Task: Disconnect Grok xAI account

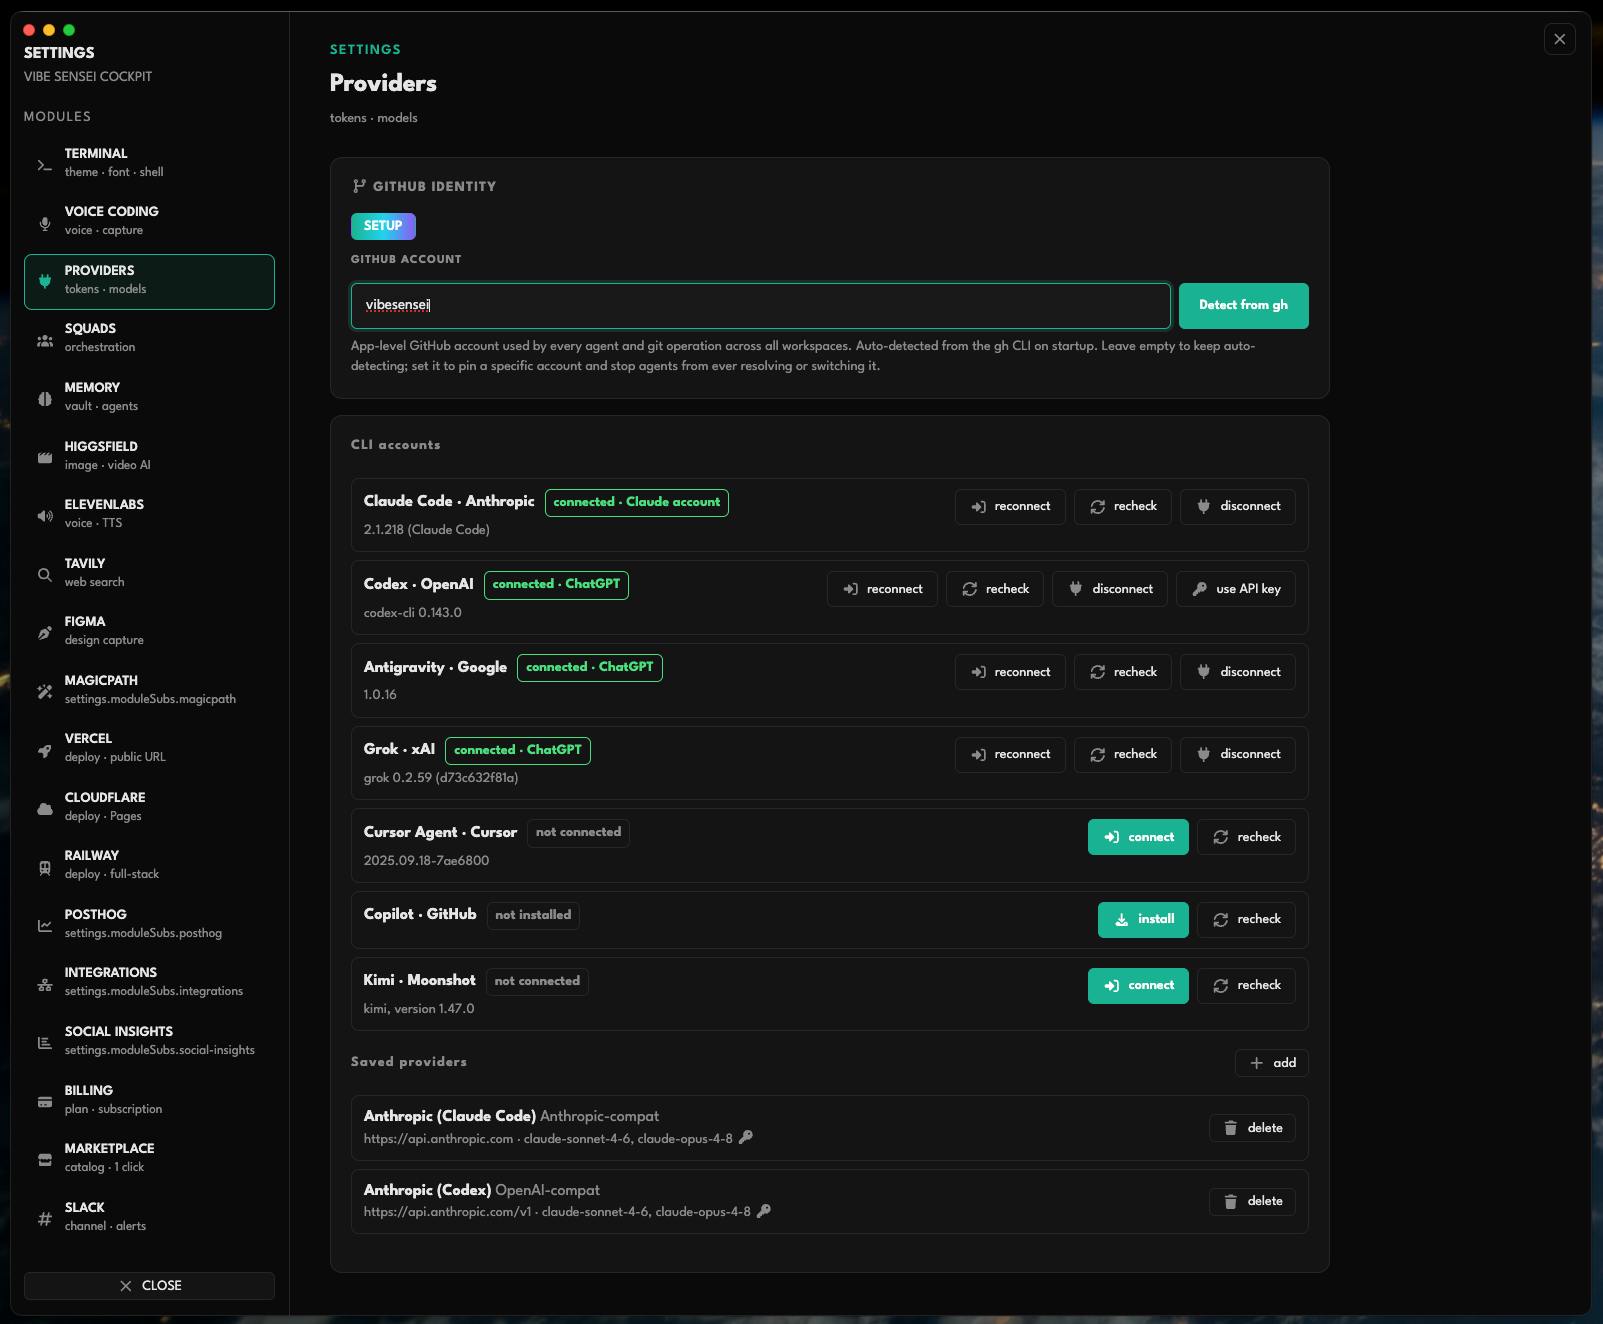Action: click(x=1238, y=755)
